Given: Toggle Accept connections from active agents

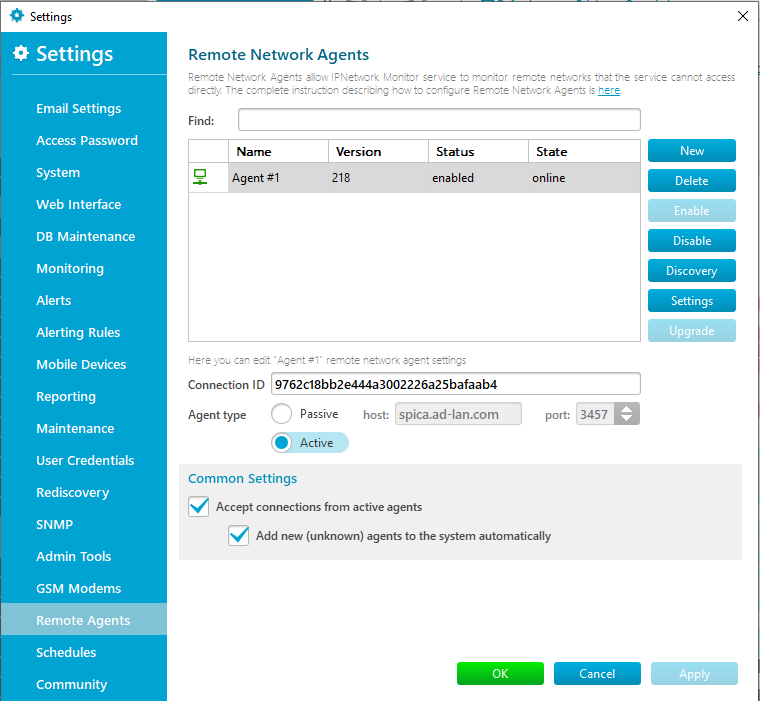Looking at the screenshot, I should pos(199,507).
